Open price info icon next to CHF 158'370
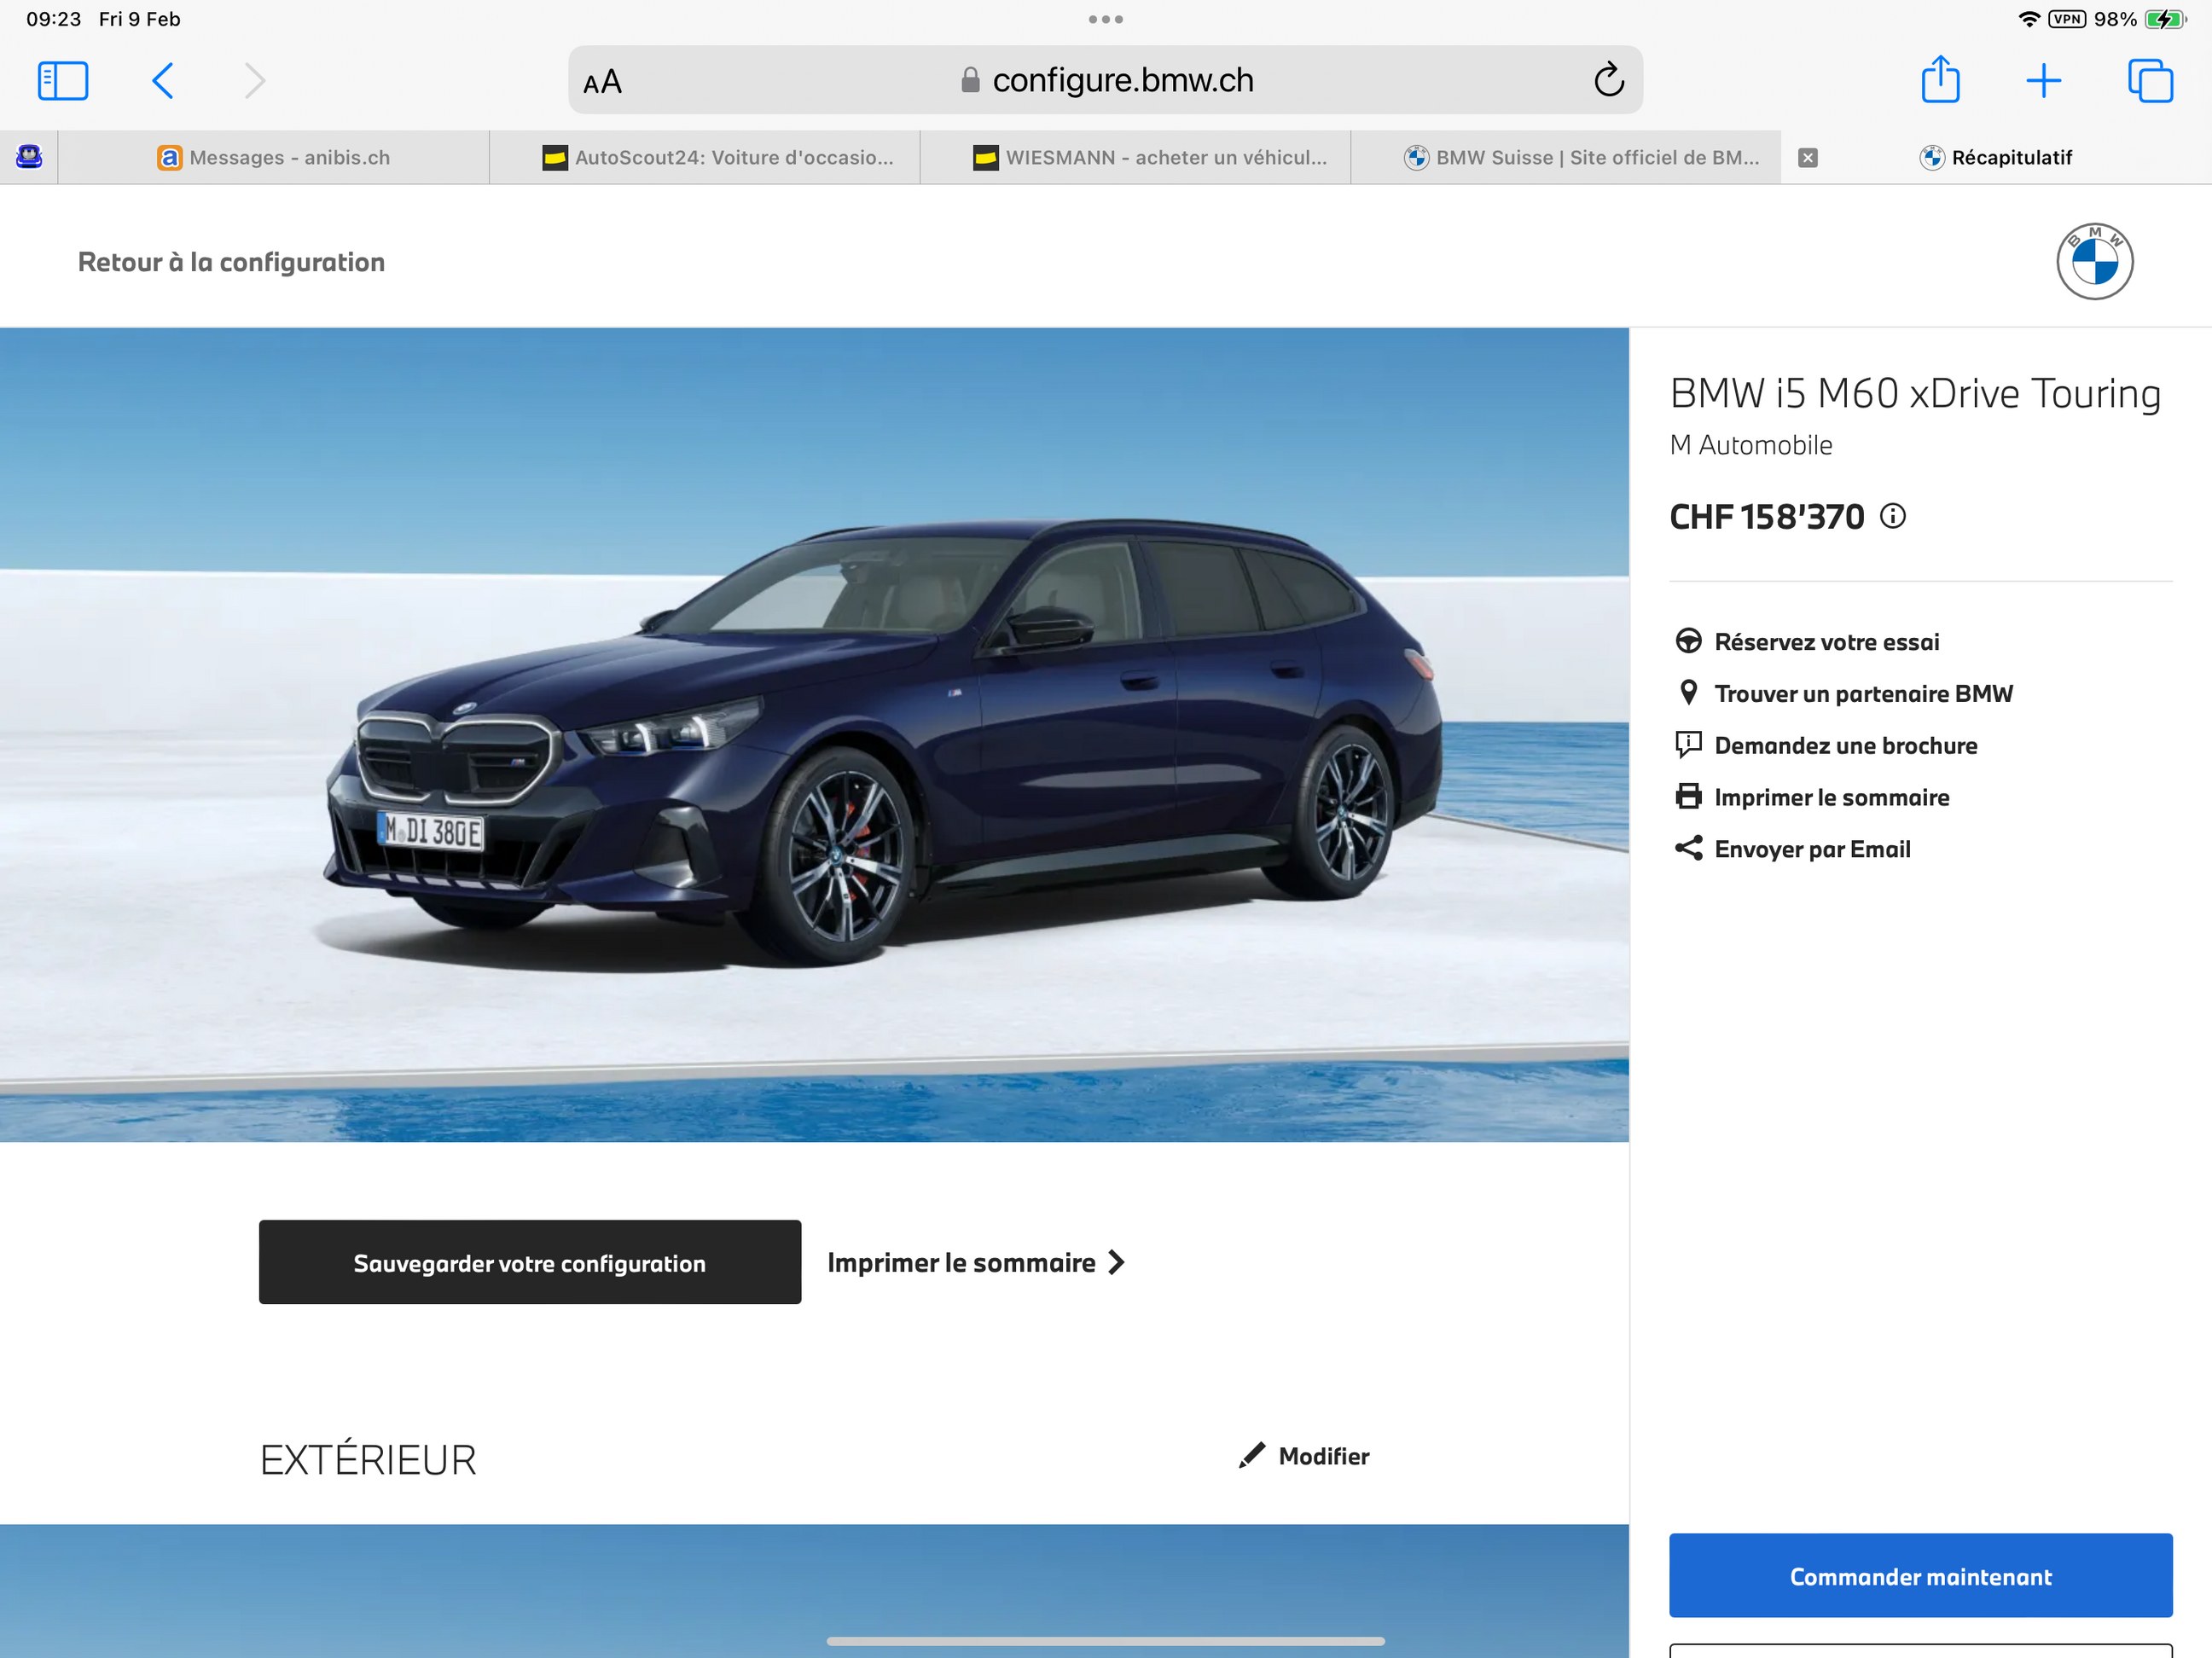2212x1658 pixels. (x=1892, y=516)
